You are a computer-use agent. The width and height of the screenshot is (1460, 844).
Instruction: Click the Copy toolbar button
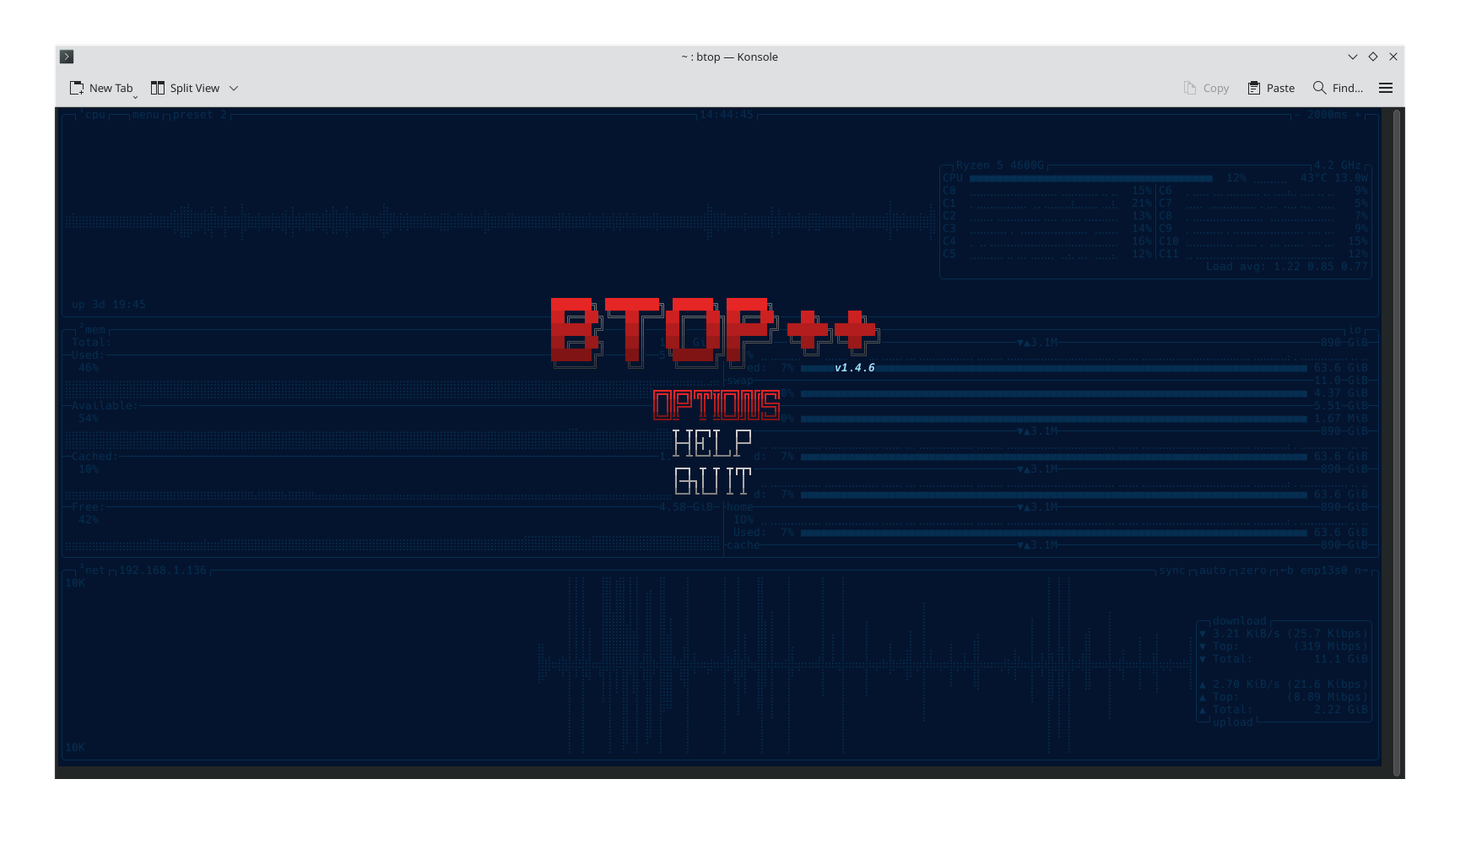tap(1206, 88)
